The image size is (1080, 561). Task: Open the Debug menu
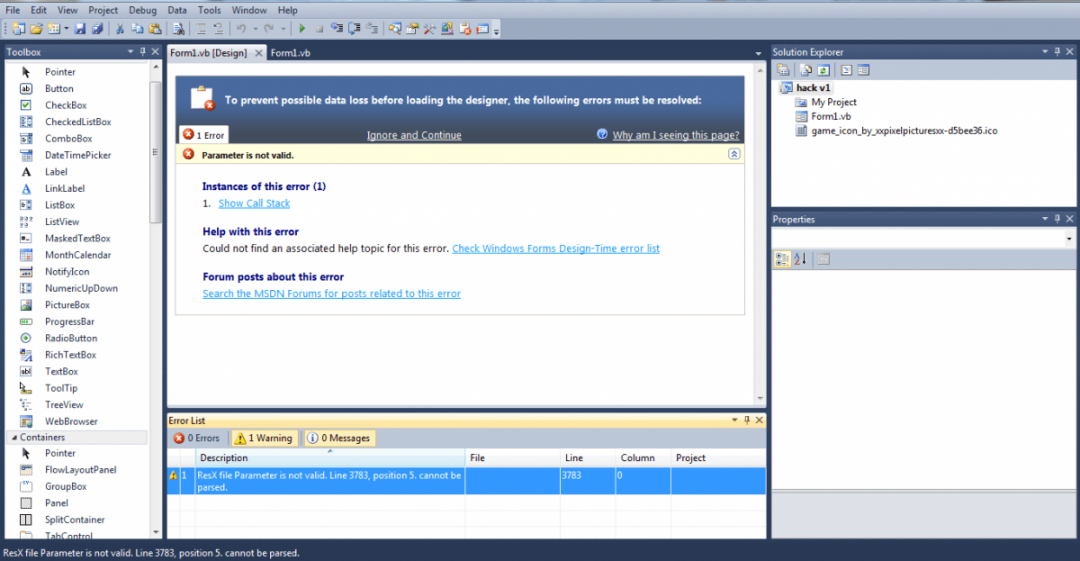[142, 10]
